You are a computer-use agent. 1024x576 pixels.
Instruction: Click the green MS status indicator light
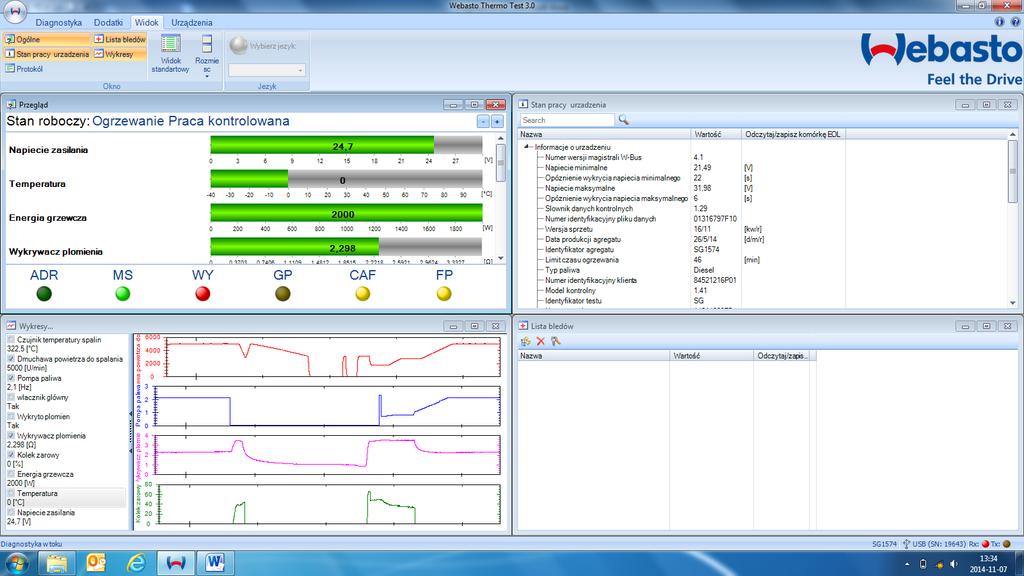(123, 294)
